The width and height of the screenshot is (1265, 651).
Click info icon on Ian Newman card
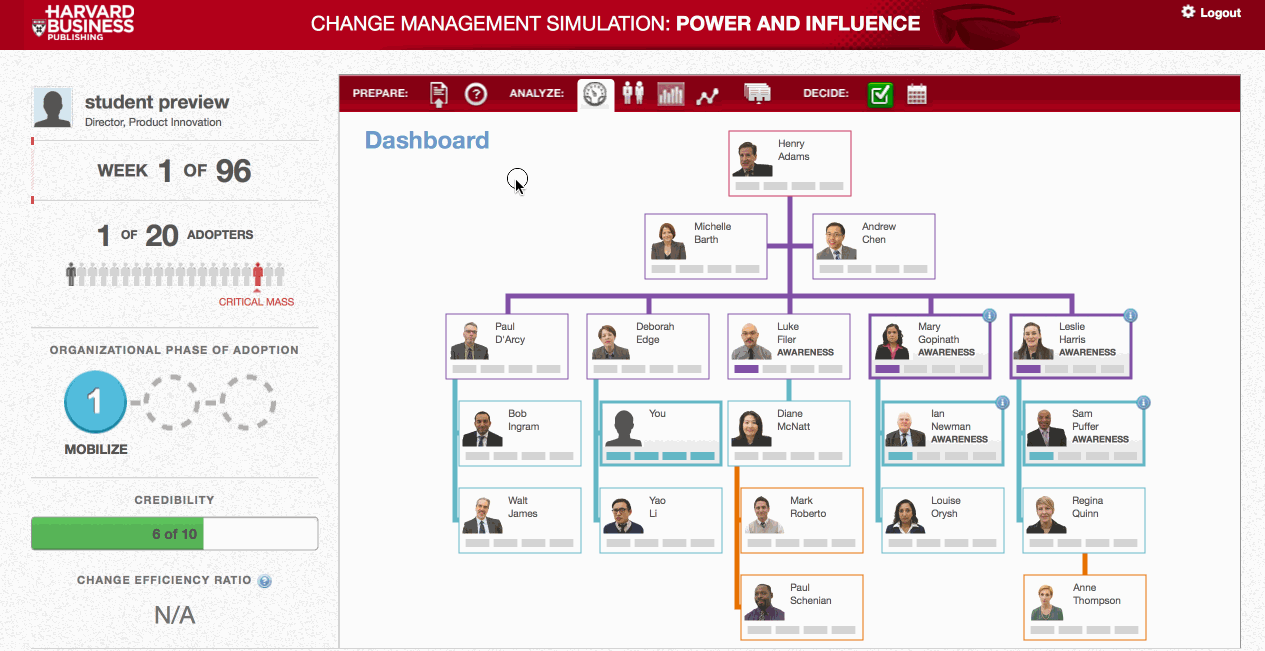point(1002,403)
